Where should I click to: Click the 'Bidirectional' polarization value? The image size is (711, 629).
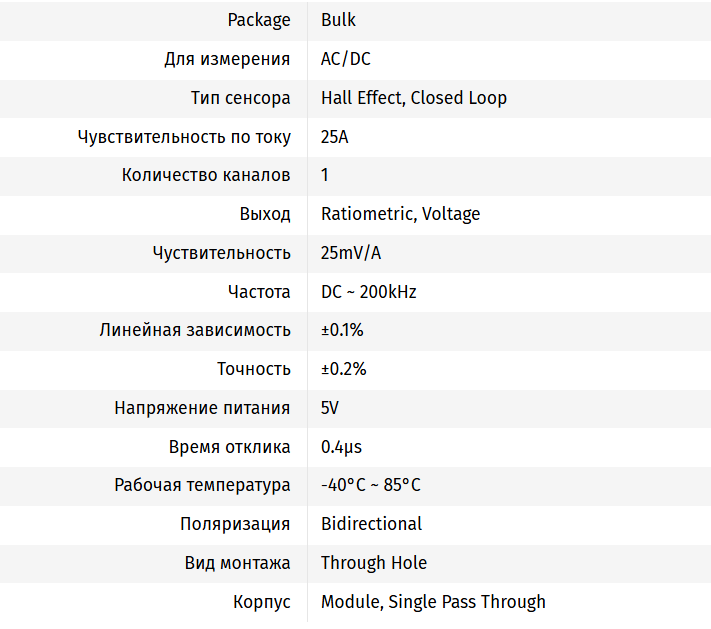[371, 524]
